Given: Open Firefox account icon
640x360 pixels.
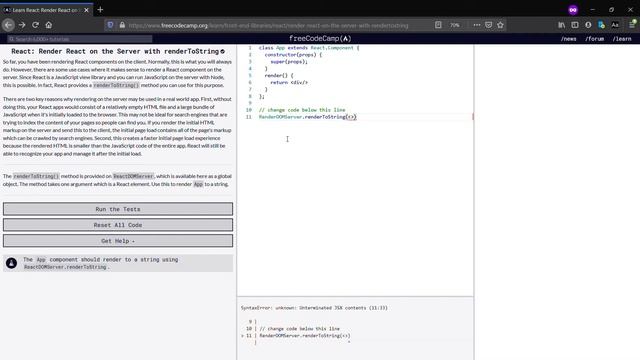Looking at the screenshot, I should point(588,25).
